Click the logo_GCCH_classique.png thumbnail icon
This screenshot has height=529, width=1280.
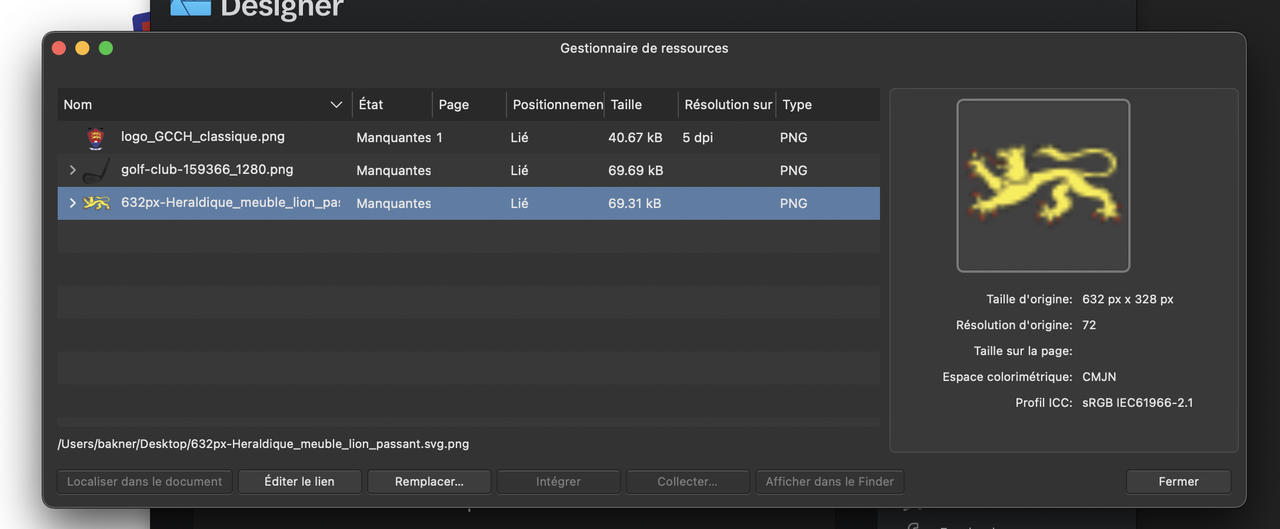[x=95, y=137]
